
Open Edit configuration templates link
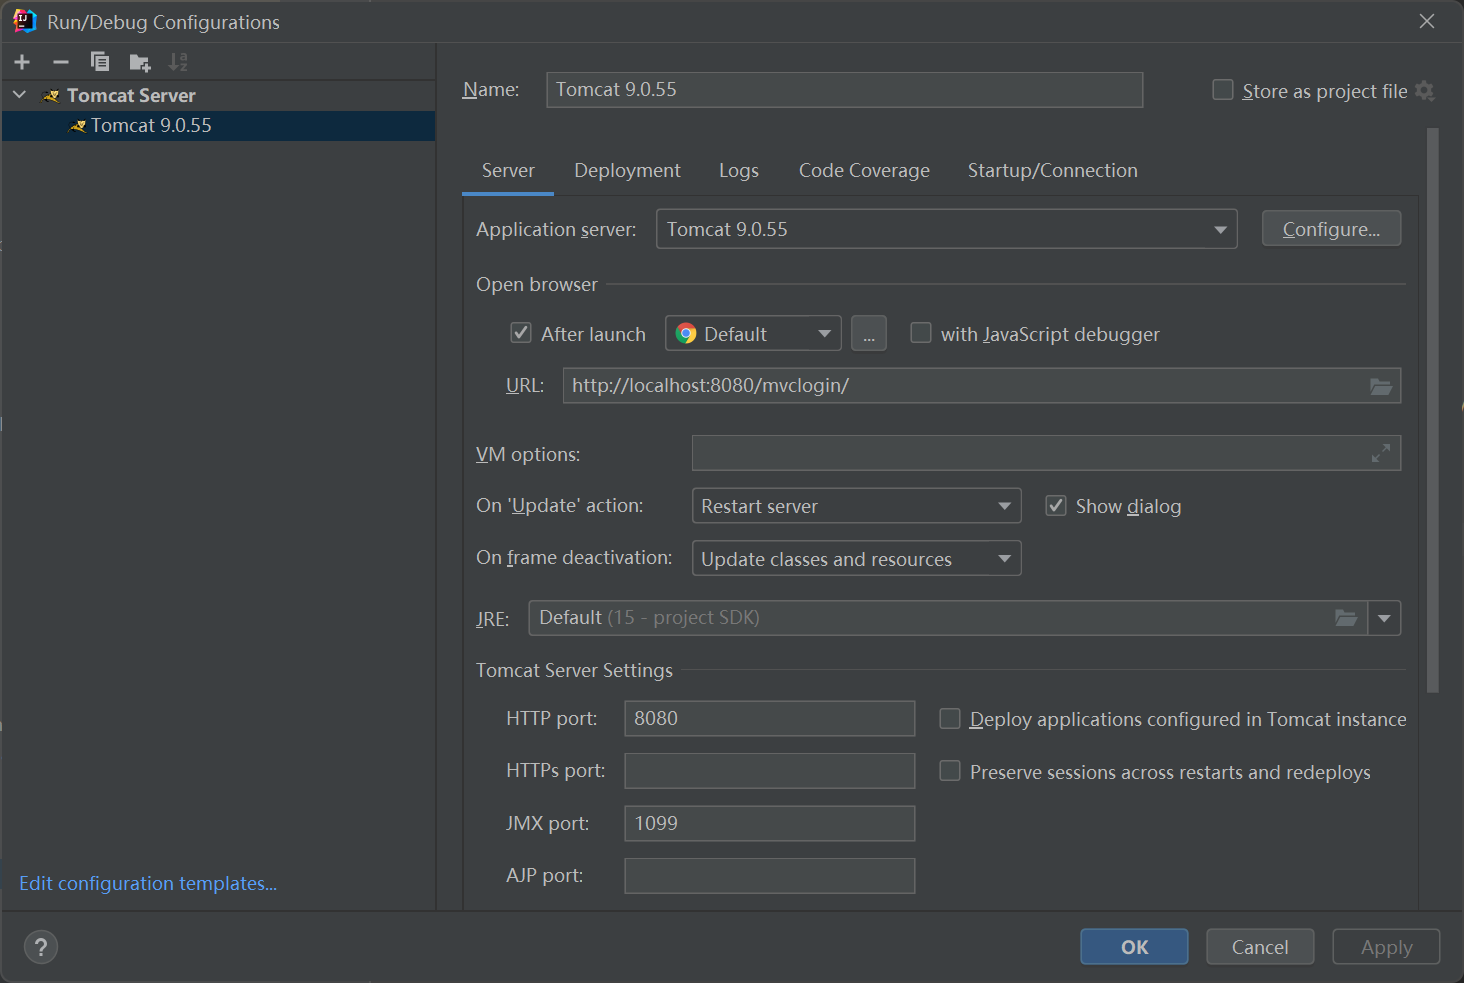[148, 883]
